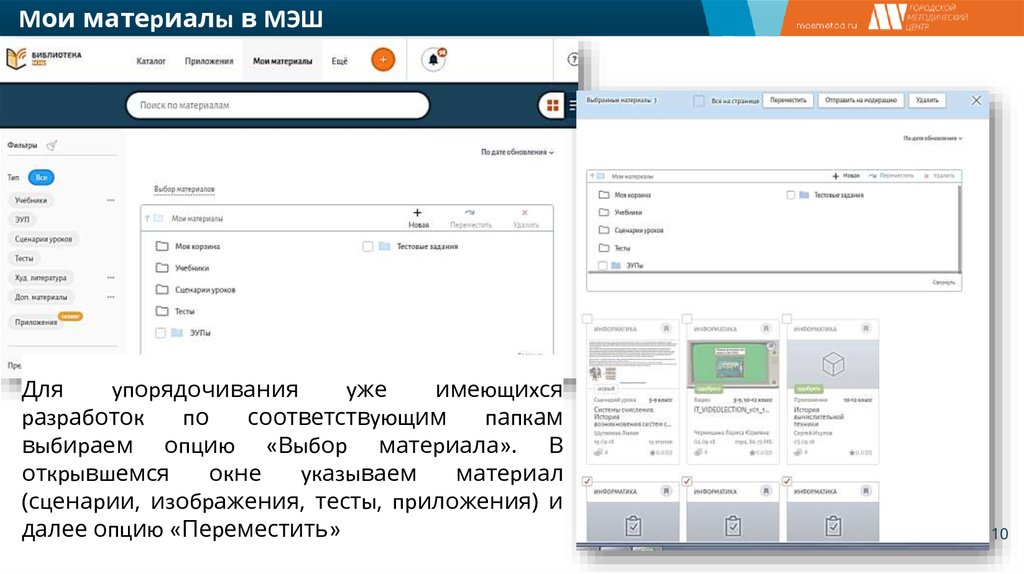Bookmark the IT_VIDEOLECTION video card
1024x574 pixels.
point(765,327)
